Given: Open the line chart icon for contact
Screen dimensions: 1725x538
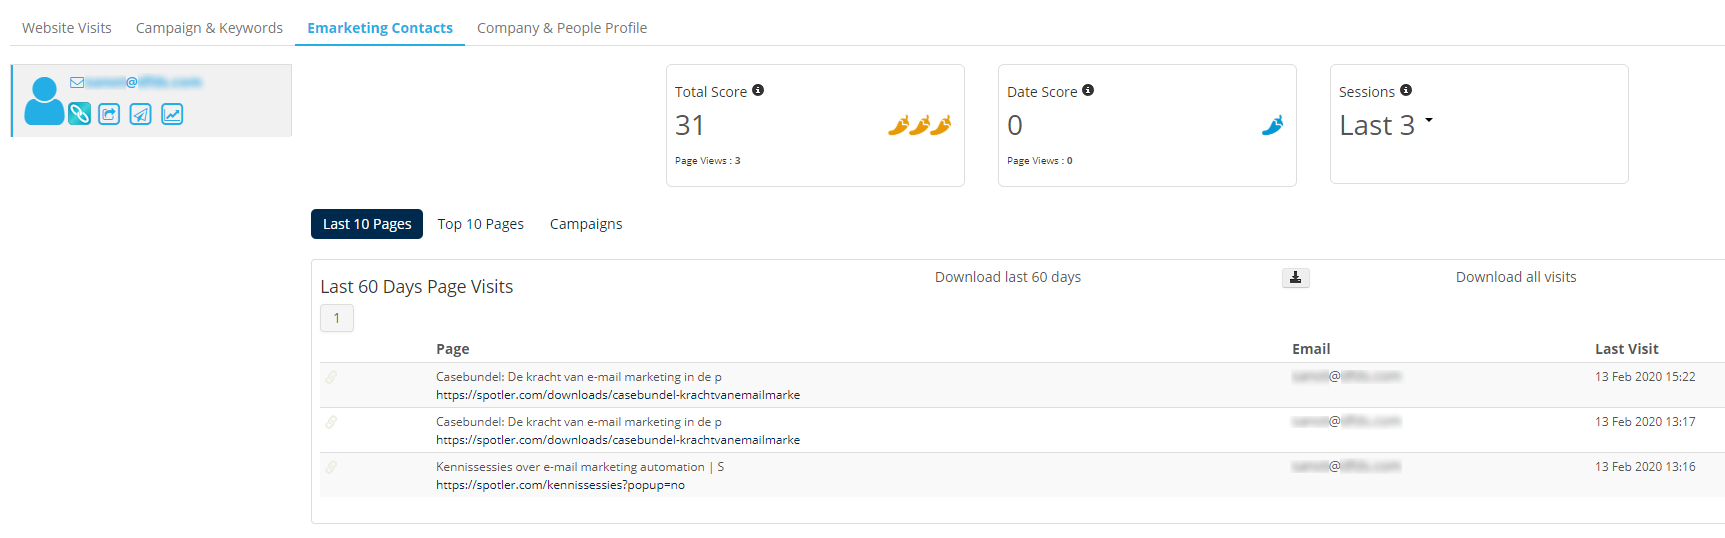Looking at the screenshot, I should [172, 114].
